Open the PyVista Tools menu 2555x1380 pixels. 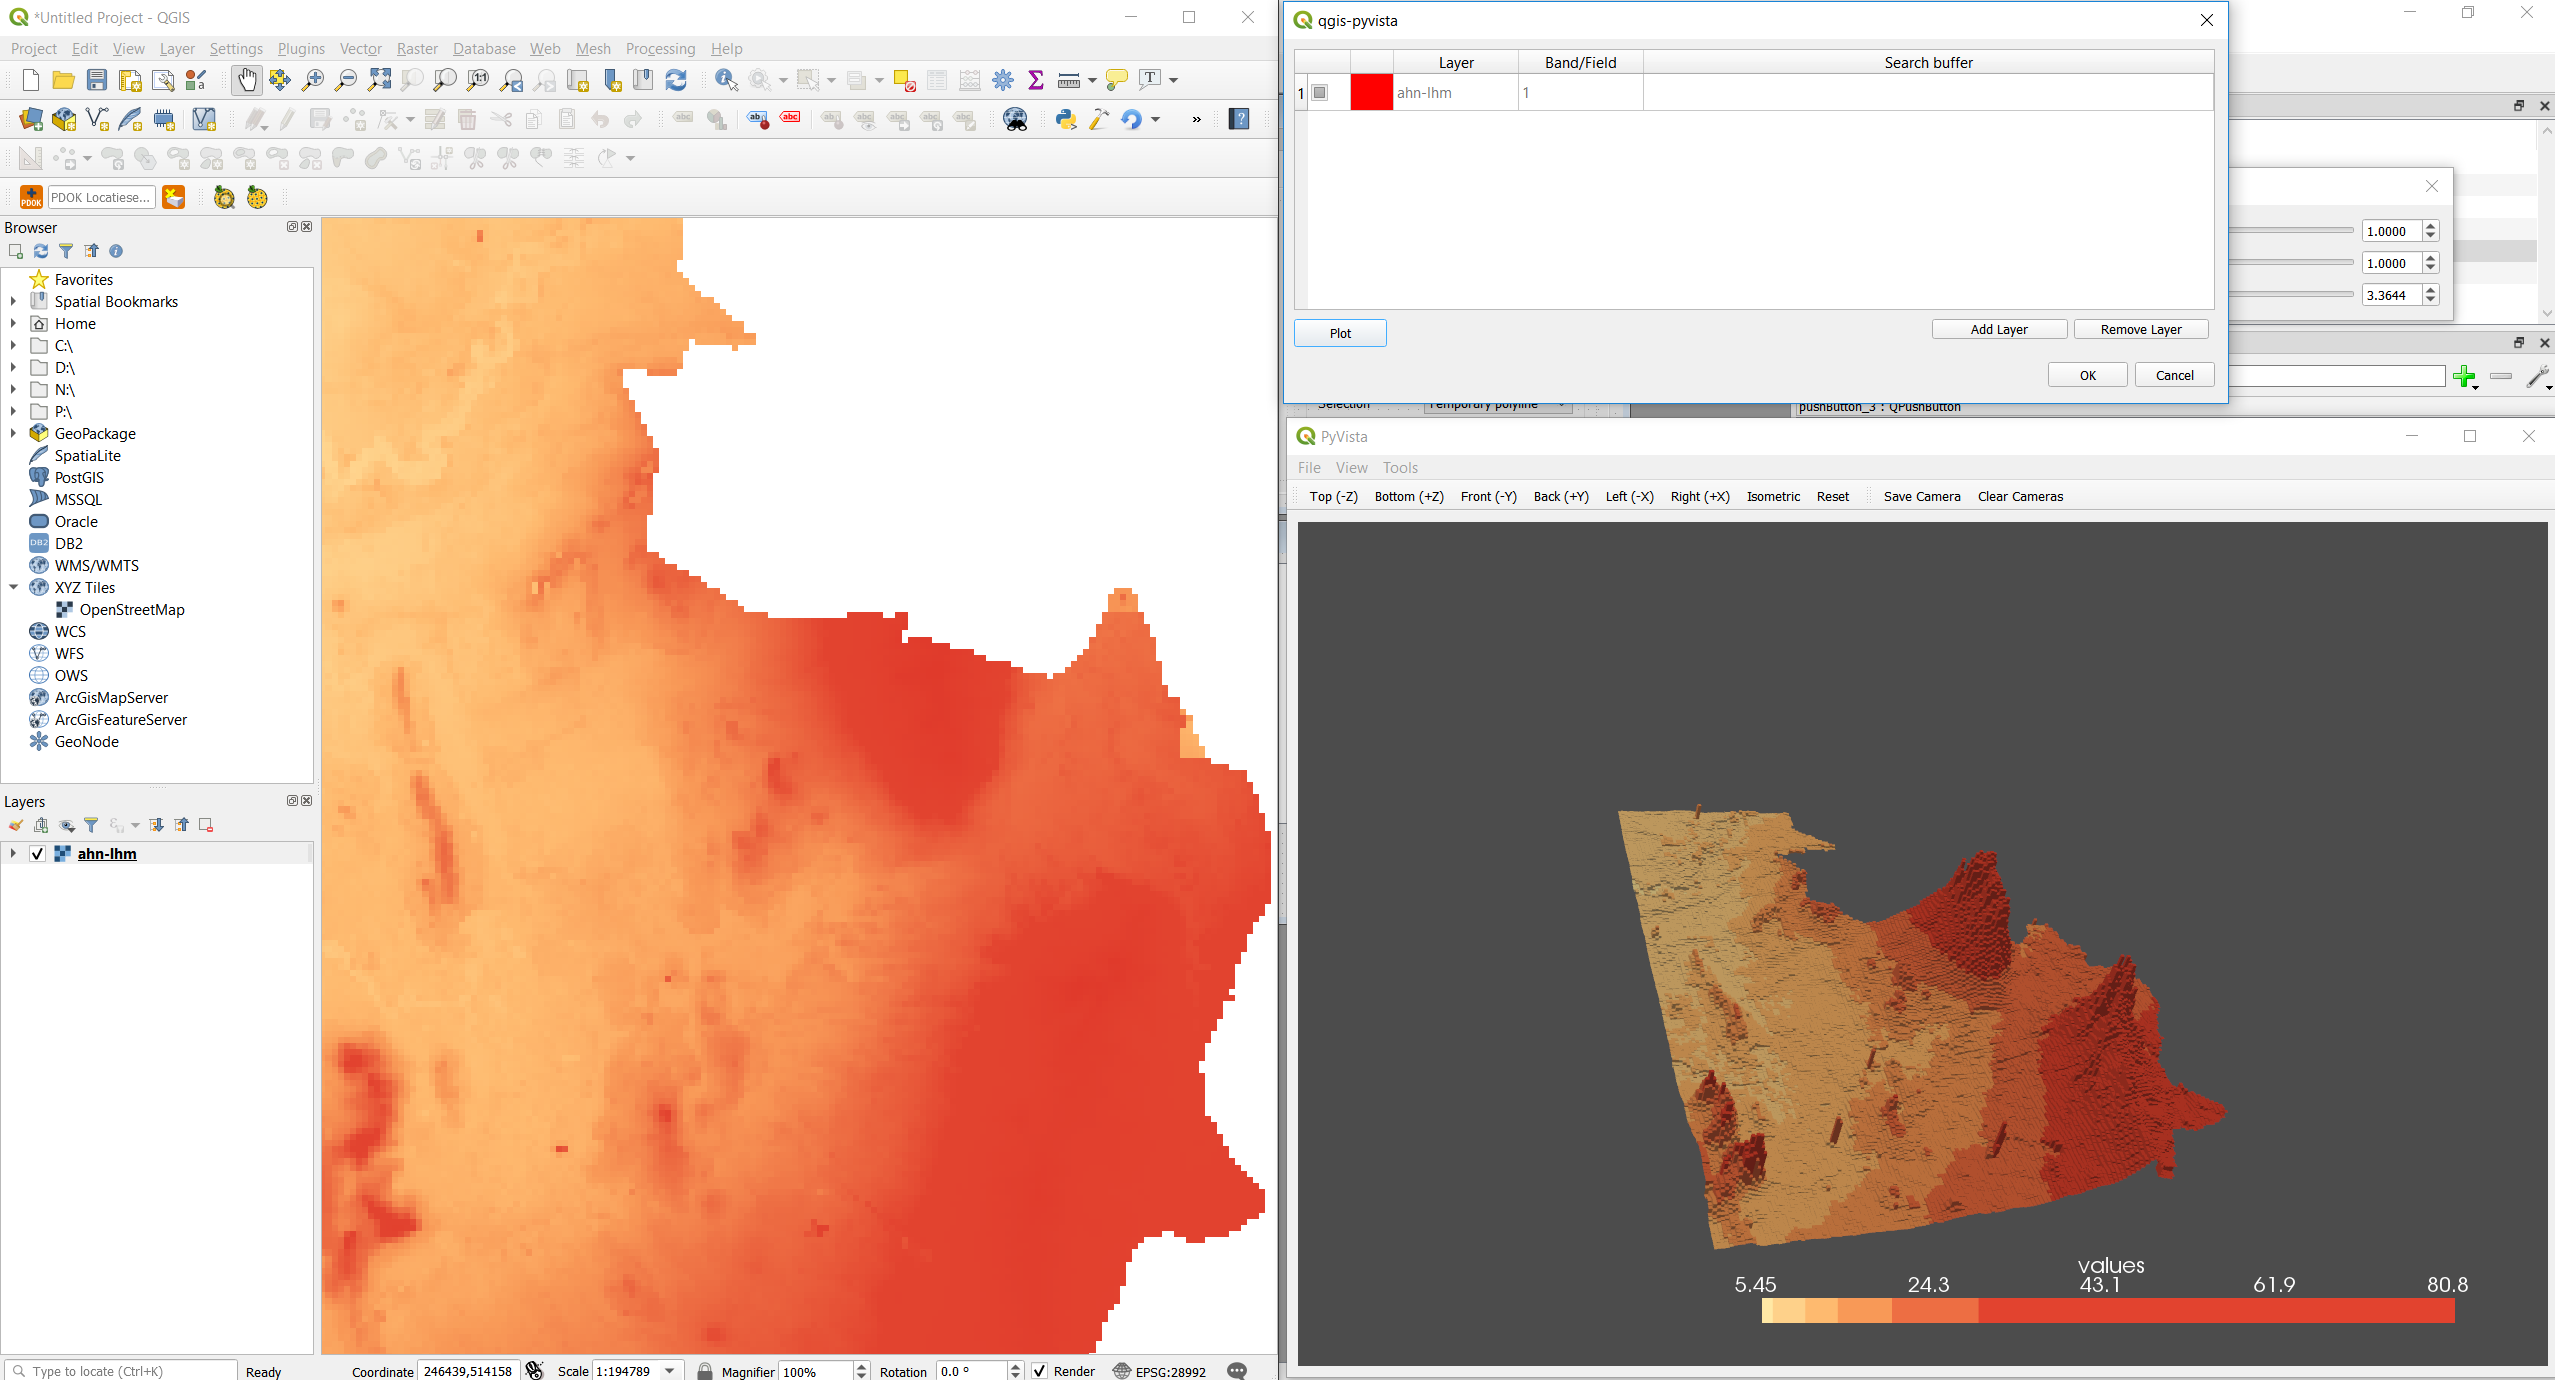[x=1400, y=467]
